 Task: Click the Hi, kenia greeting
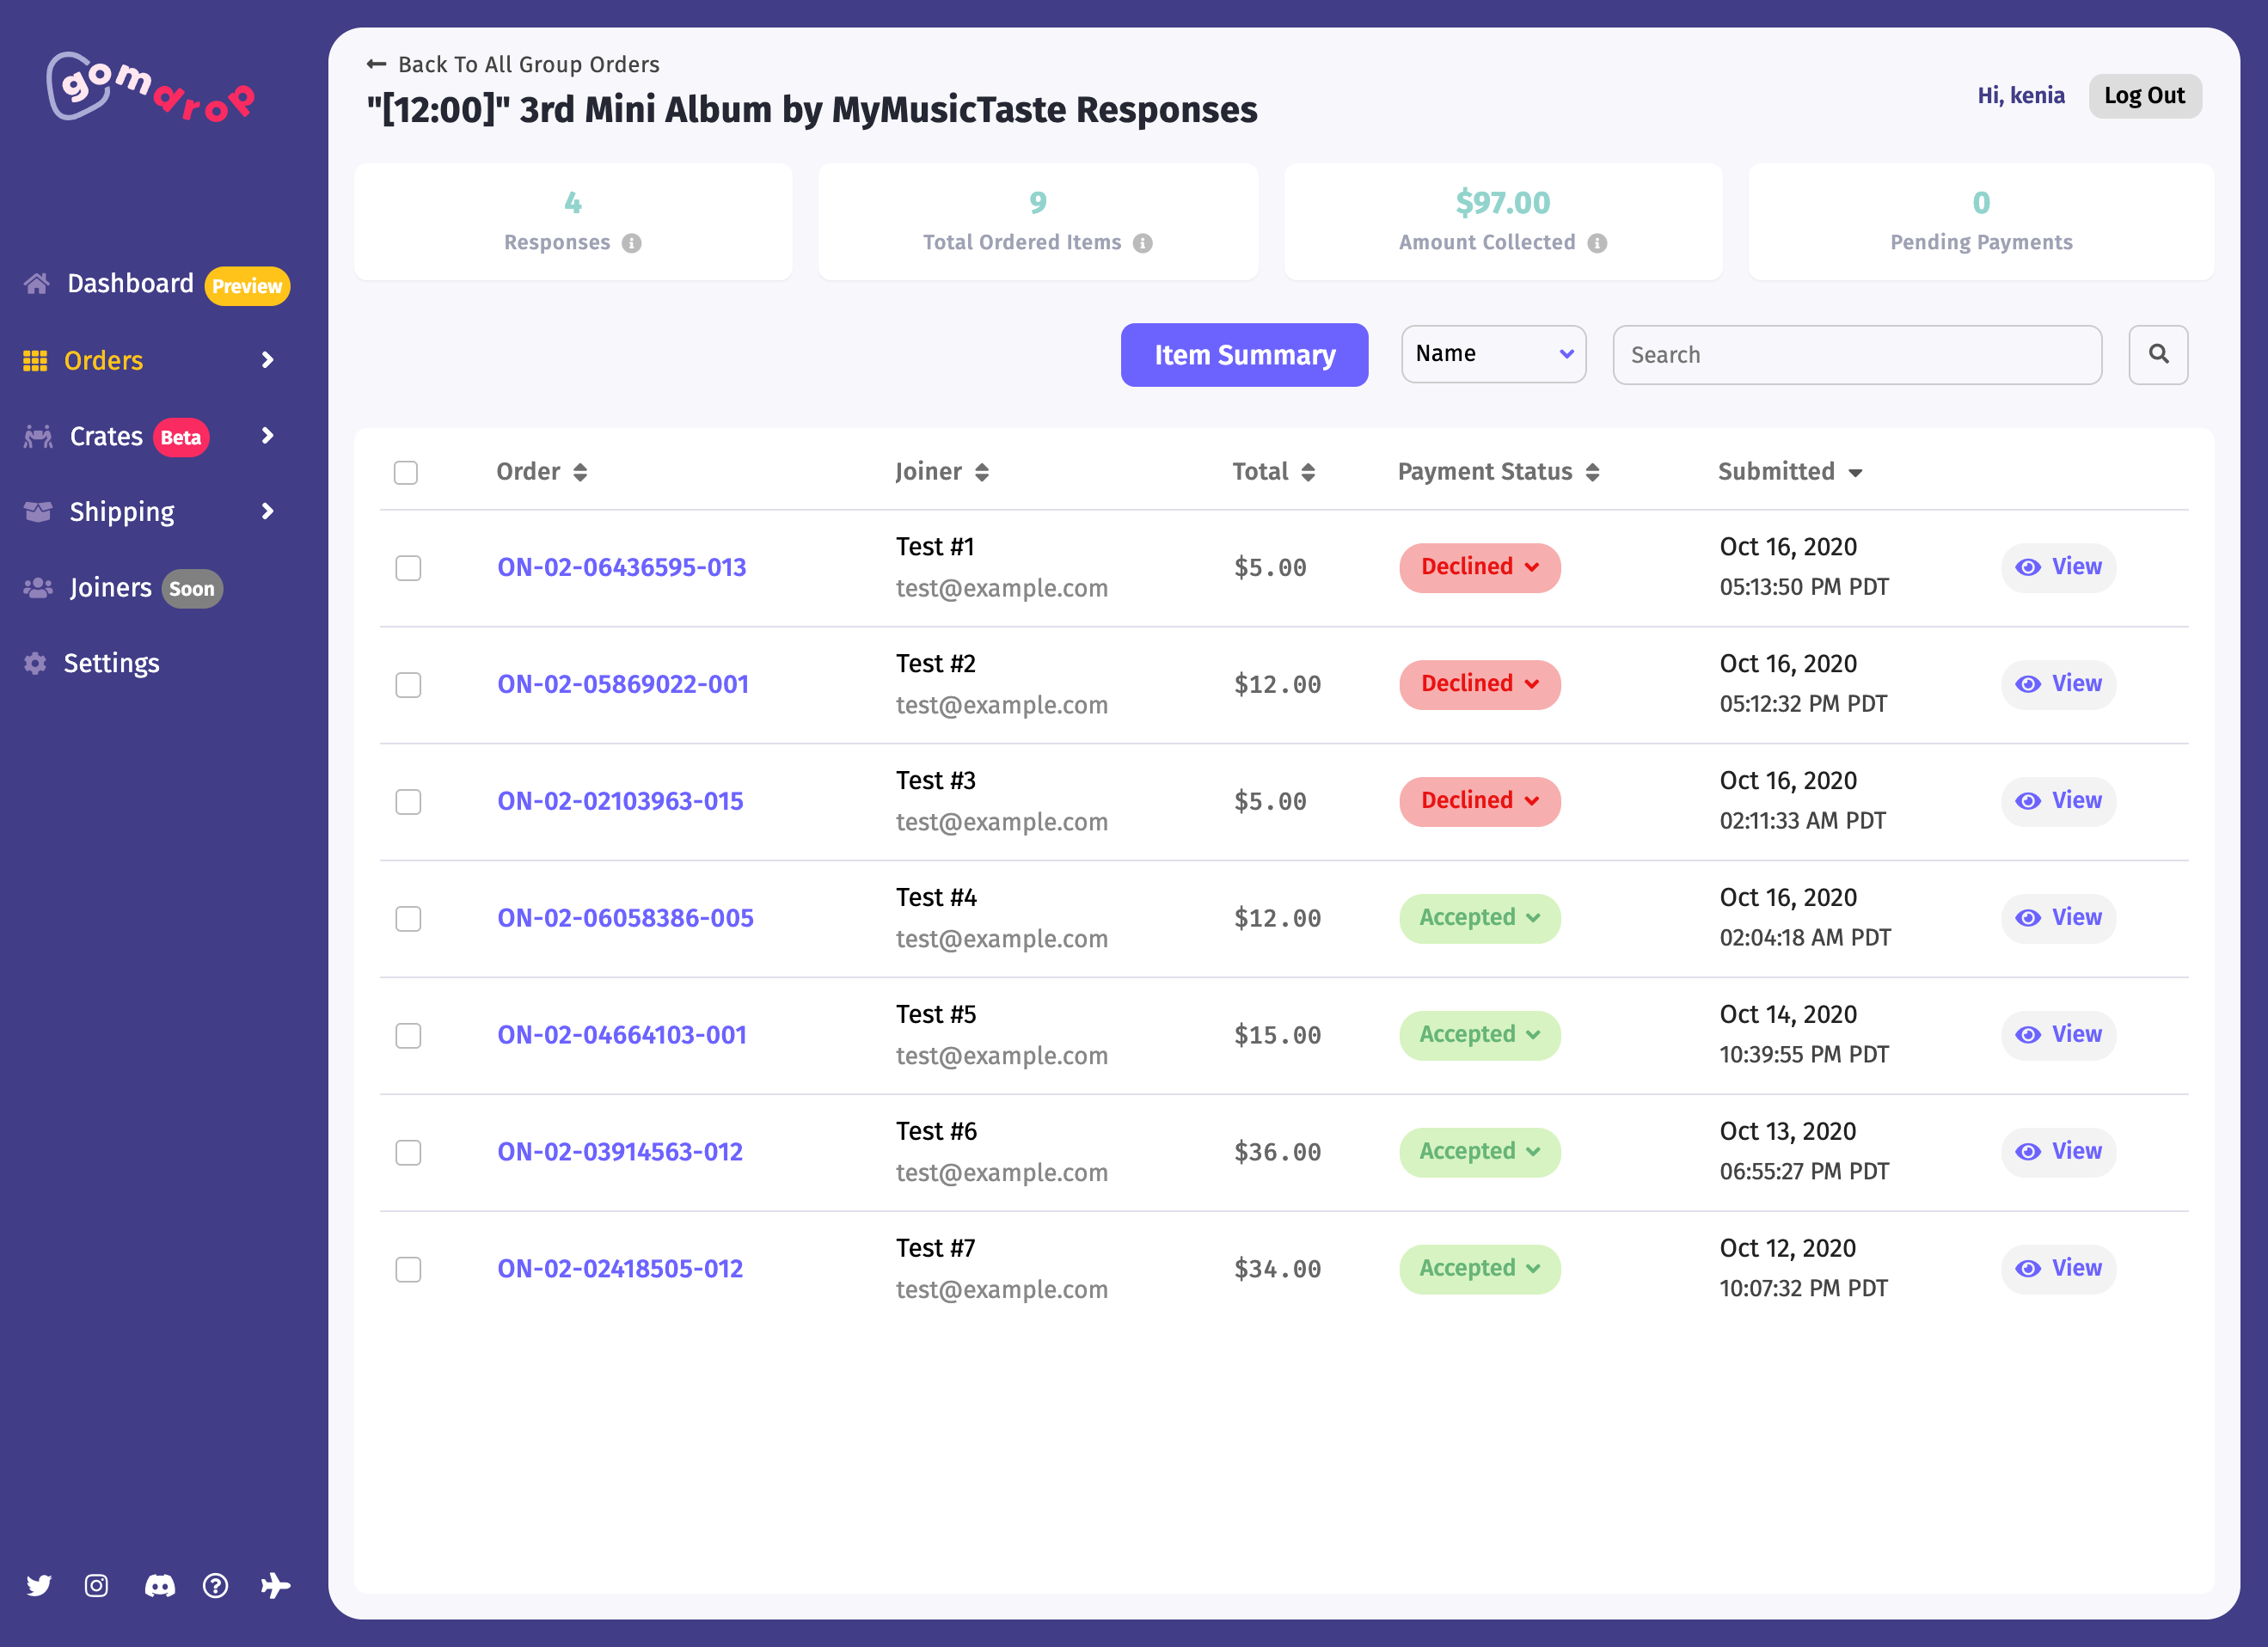[2020, 96]
